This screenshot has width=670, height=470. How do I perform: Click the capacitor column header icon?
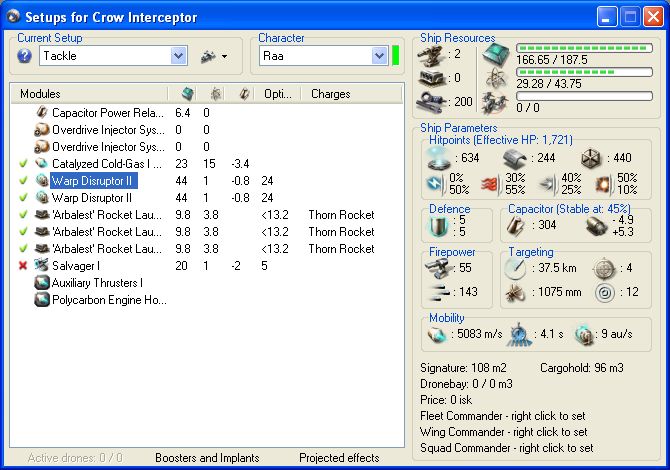tap(244, 94)
